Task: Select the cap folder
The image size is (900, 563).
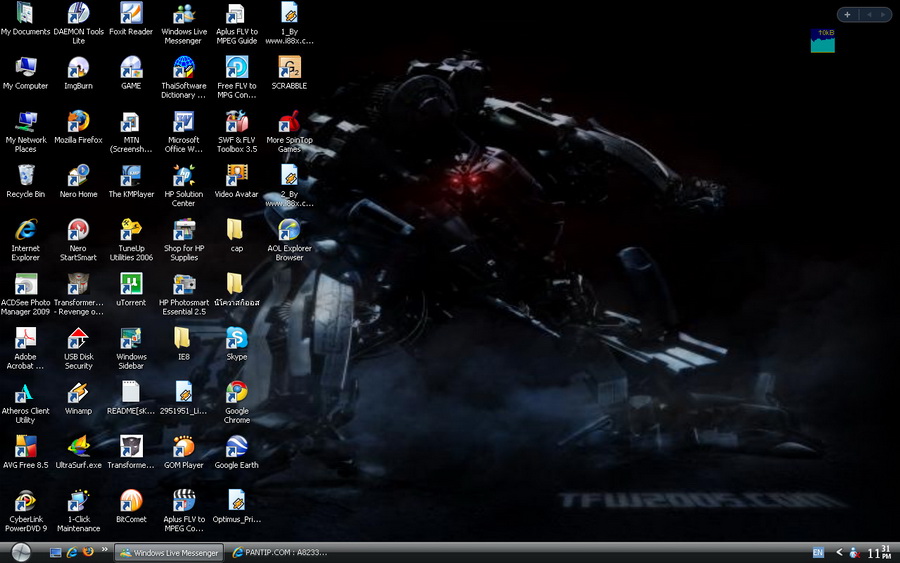Action: [234, 229]
